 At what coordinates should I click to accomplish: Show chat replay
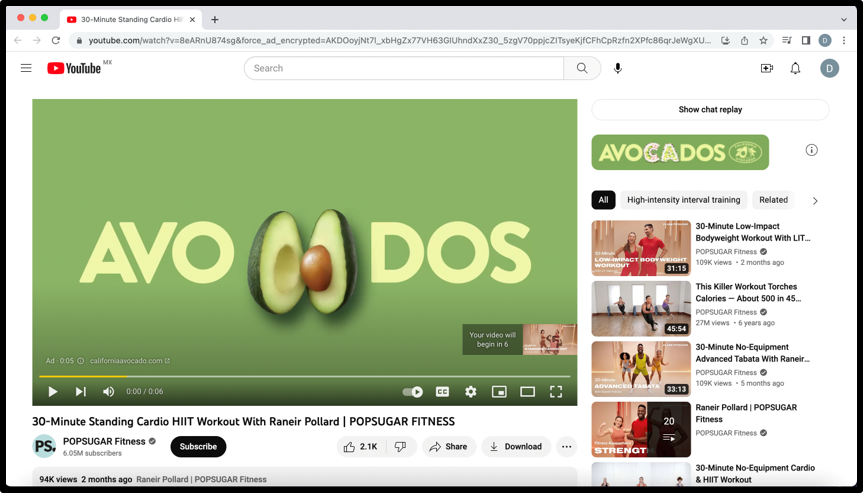[710, 109]
